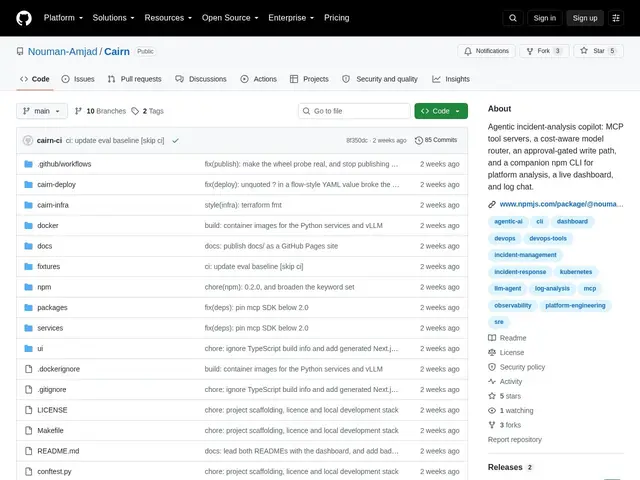Click the file icon for LICENSE

point(28,410)
